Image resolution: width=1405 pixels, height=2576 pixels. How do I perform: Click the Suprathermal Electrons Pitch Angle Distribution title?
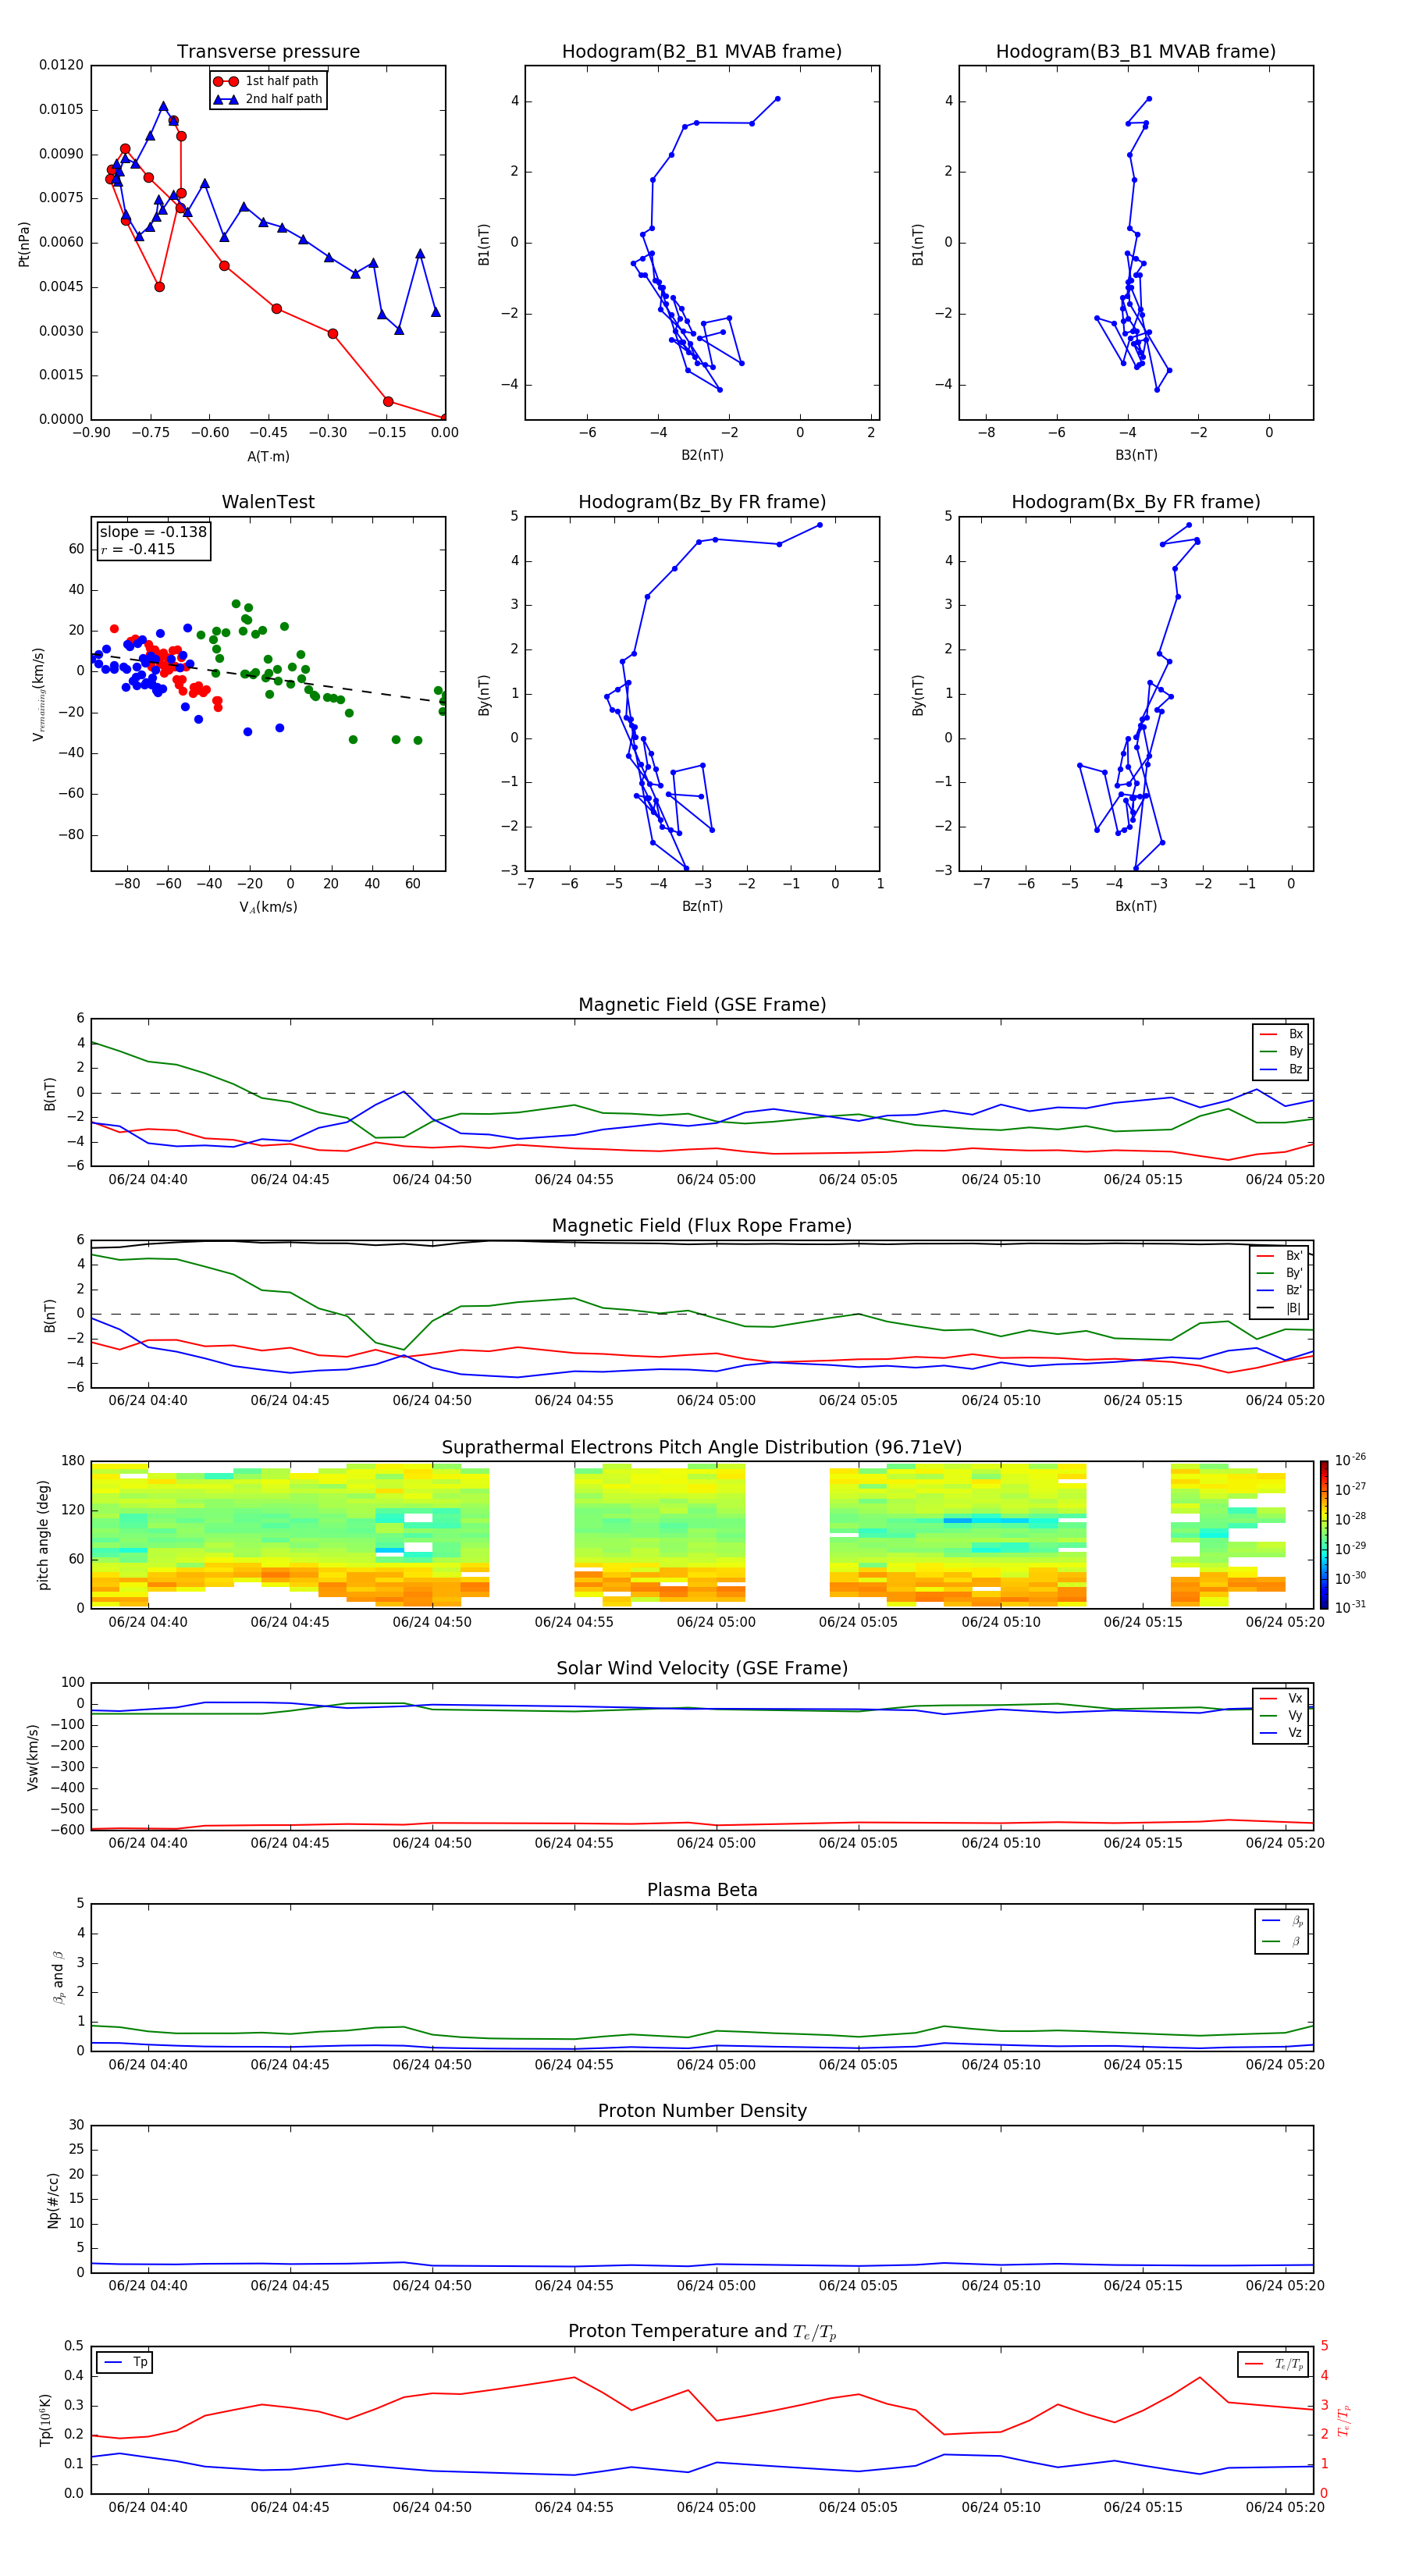tap(702, 1448)
